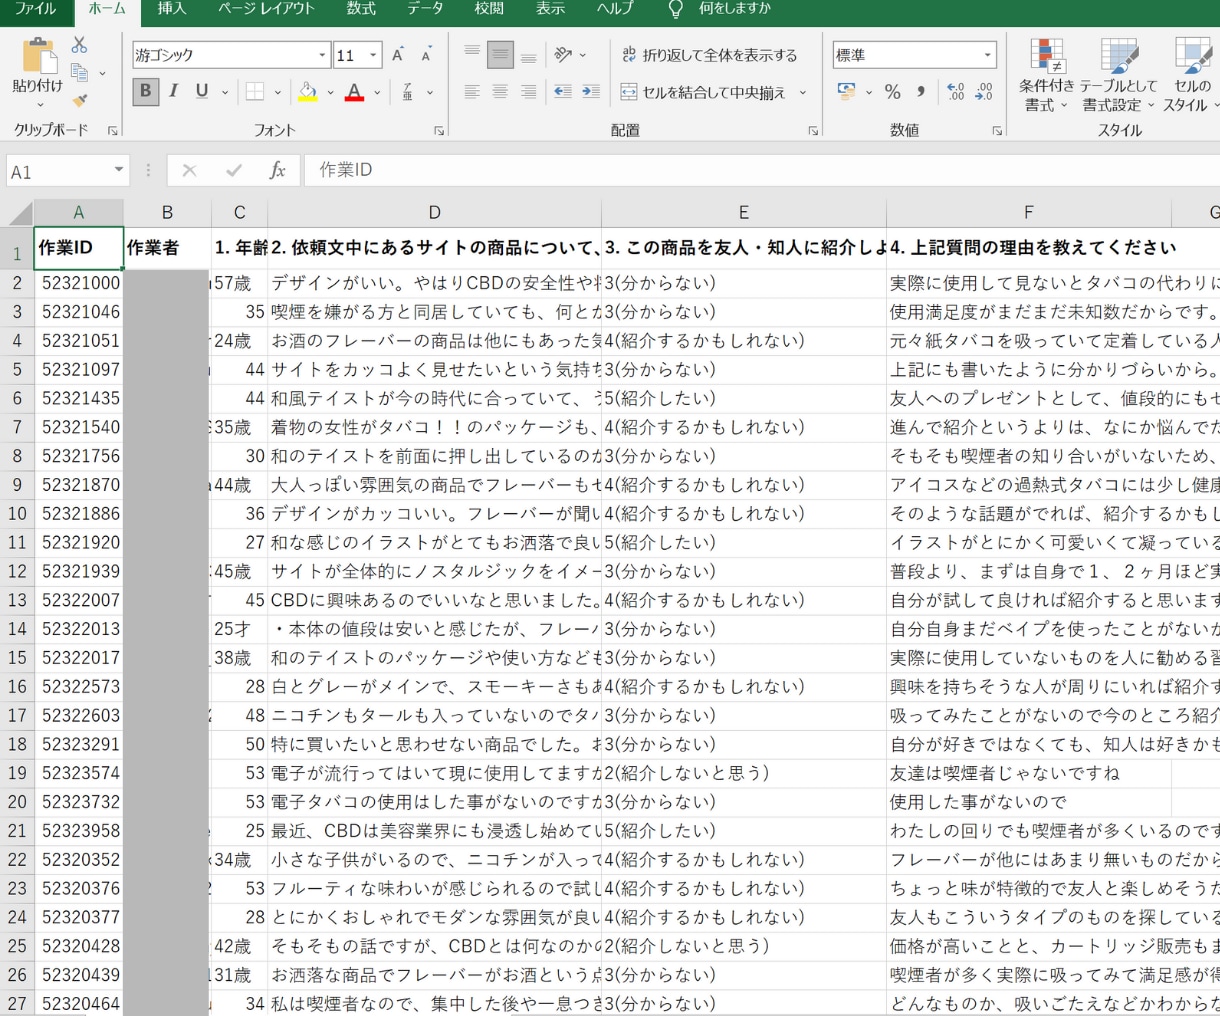Toggle Underline formatting

point(202,92)
